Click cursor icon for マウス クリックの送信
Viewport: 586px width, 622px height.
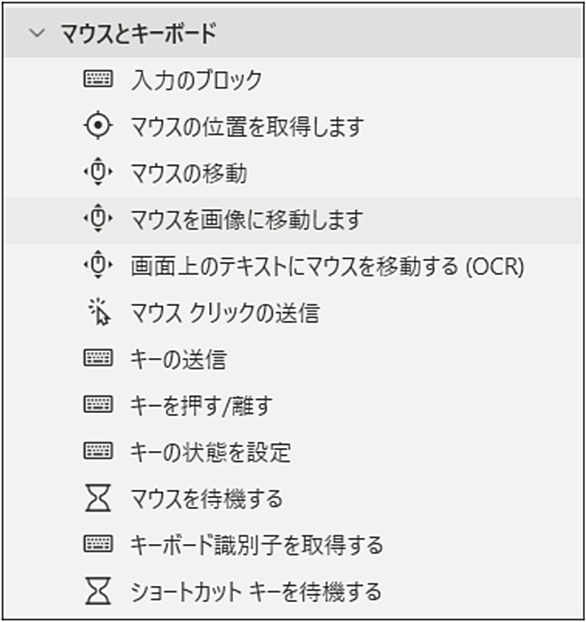(99, 312)
